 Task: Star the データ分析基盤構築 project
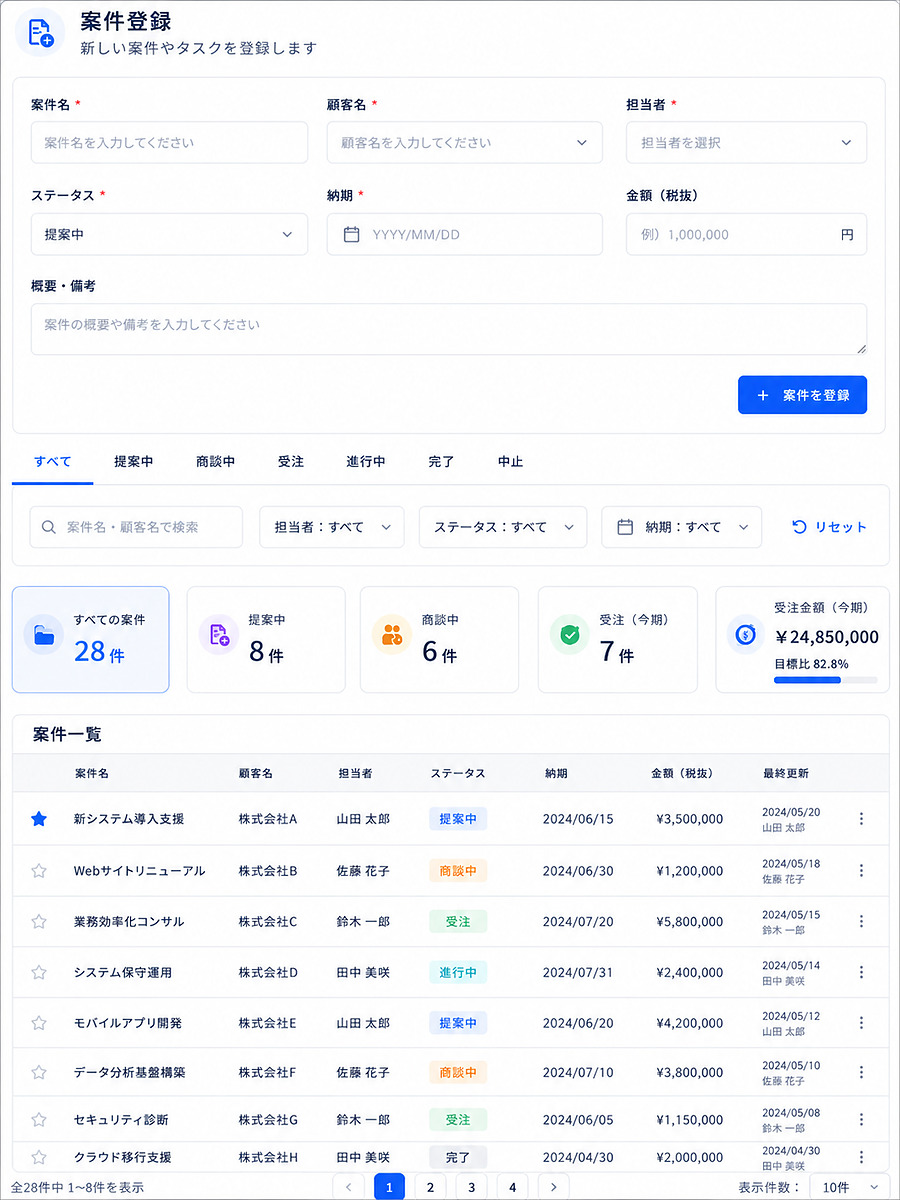pyautogui.click(x=39, y=1072)
